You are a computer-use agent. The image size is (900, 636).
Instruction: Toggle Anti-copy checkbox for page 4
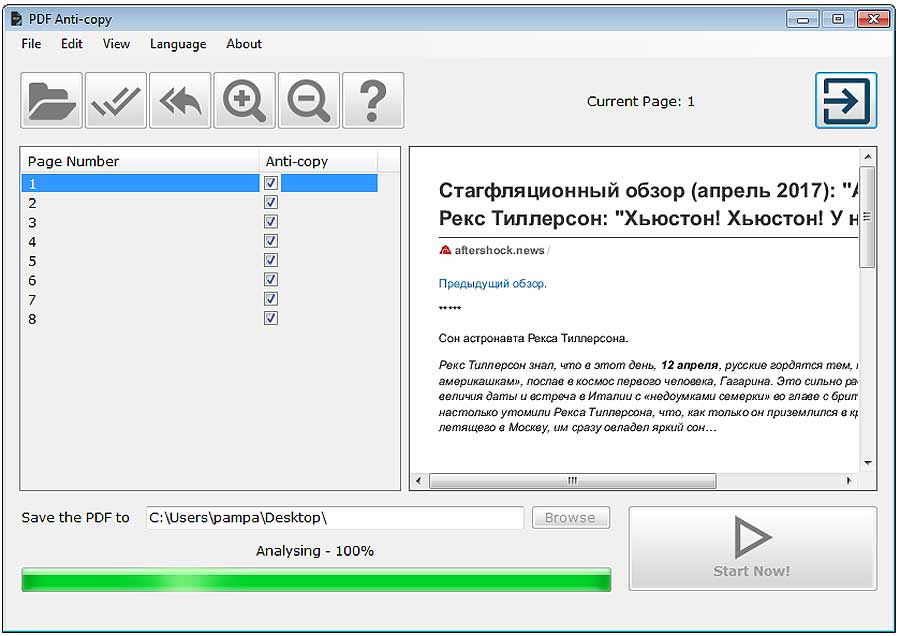[x=271, y=241]
